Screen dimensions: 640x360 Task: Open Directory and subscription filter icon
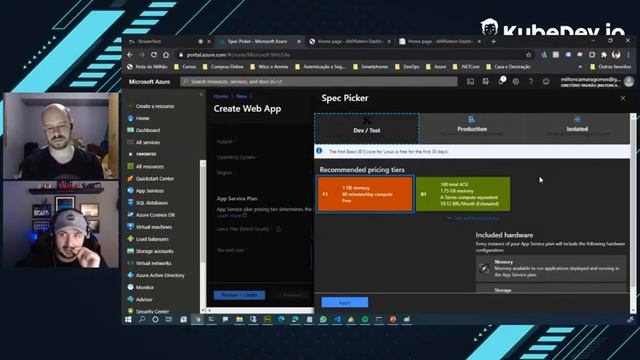pyautogui.click(x=485, y=82)
